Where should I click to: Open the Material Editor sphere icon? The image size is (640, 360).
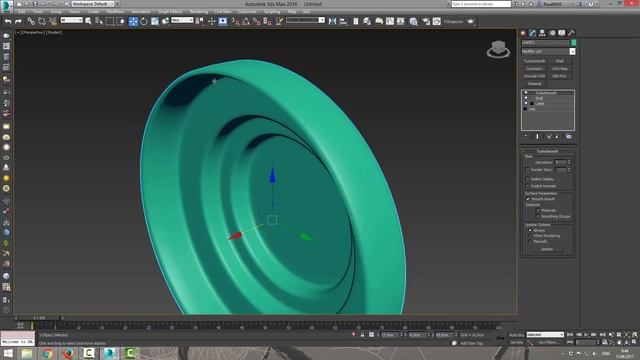pyautogui.click(x=413, y=21)
